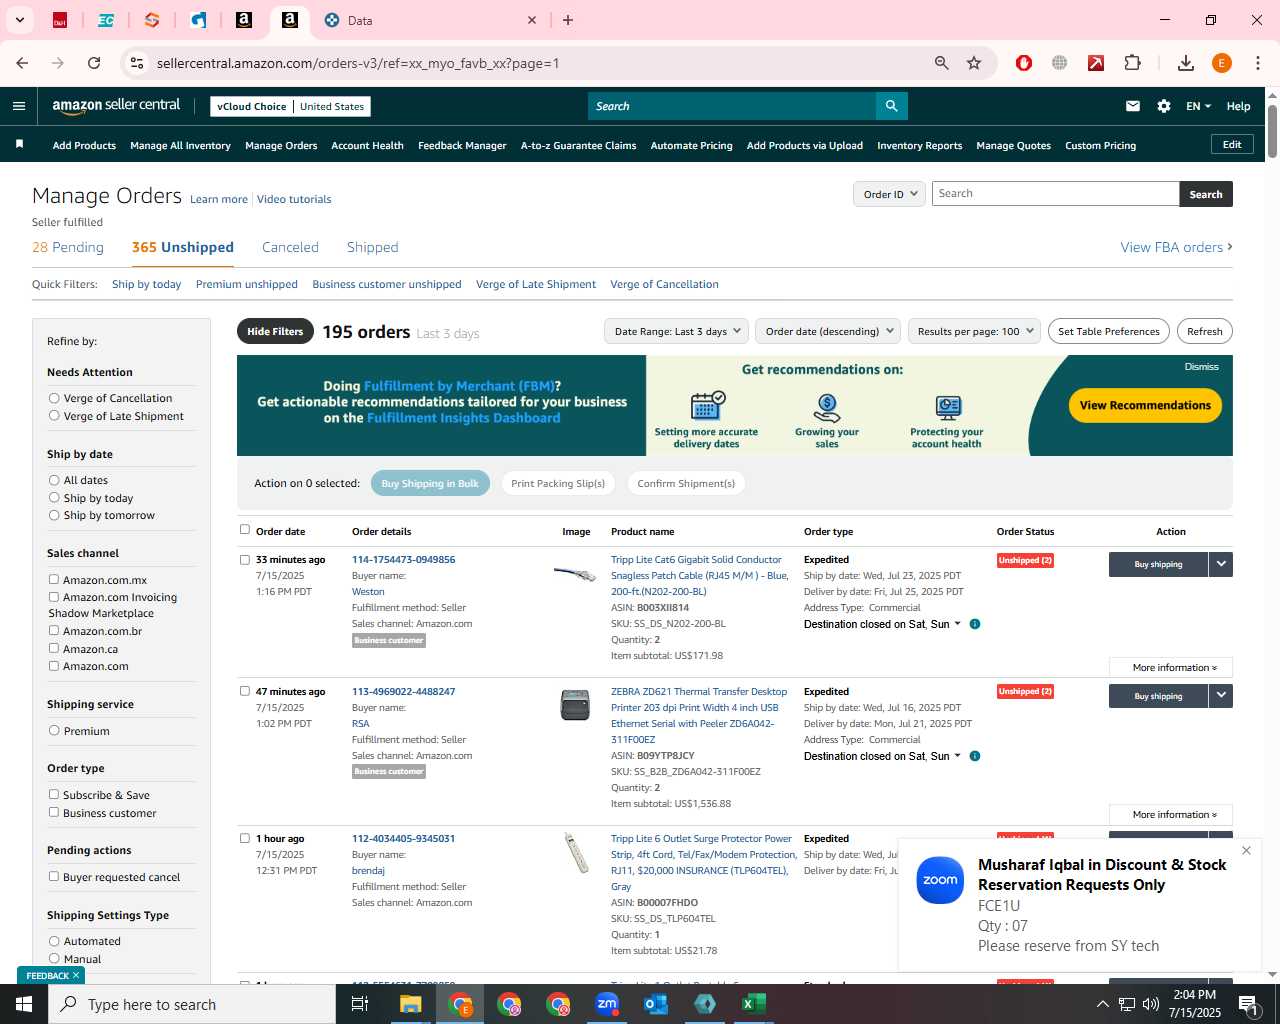Open Chrome tab search dropdown

click(19, 20)
